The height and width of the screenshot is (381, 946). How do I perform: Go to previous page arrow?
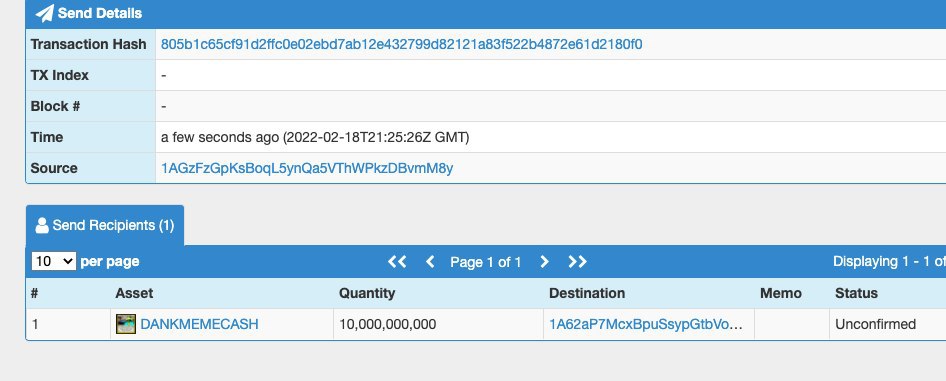pos(430,262)
